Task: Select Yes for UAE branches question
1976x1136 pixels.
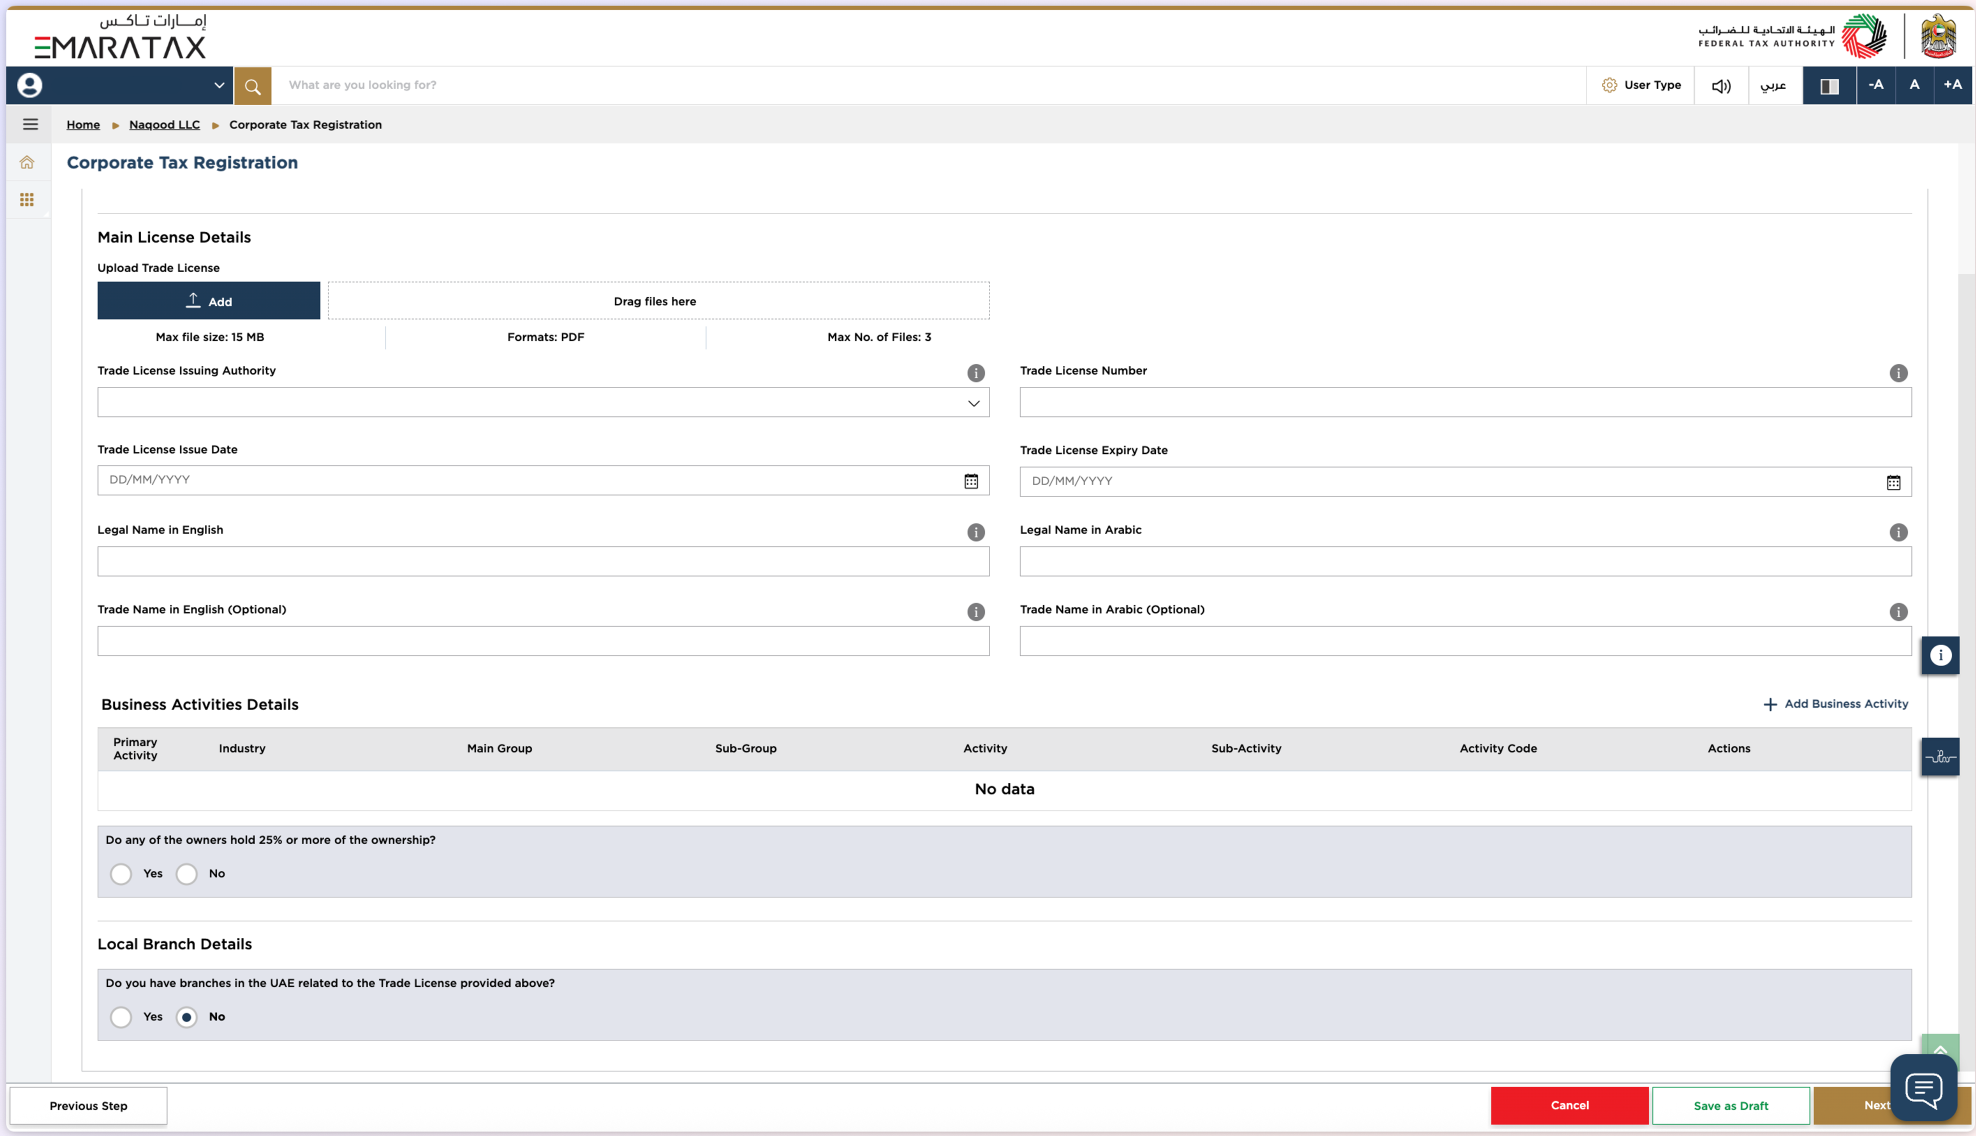Action: pos(121,1017)
